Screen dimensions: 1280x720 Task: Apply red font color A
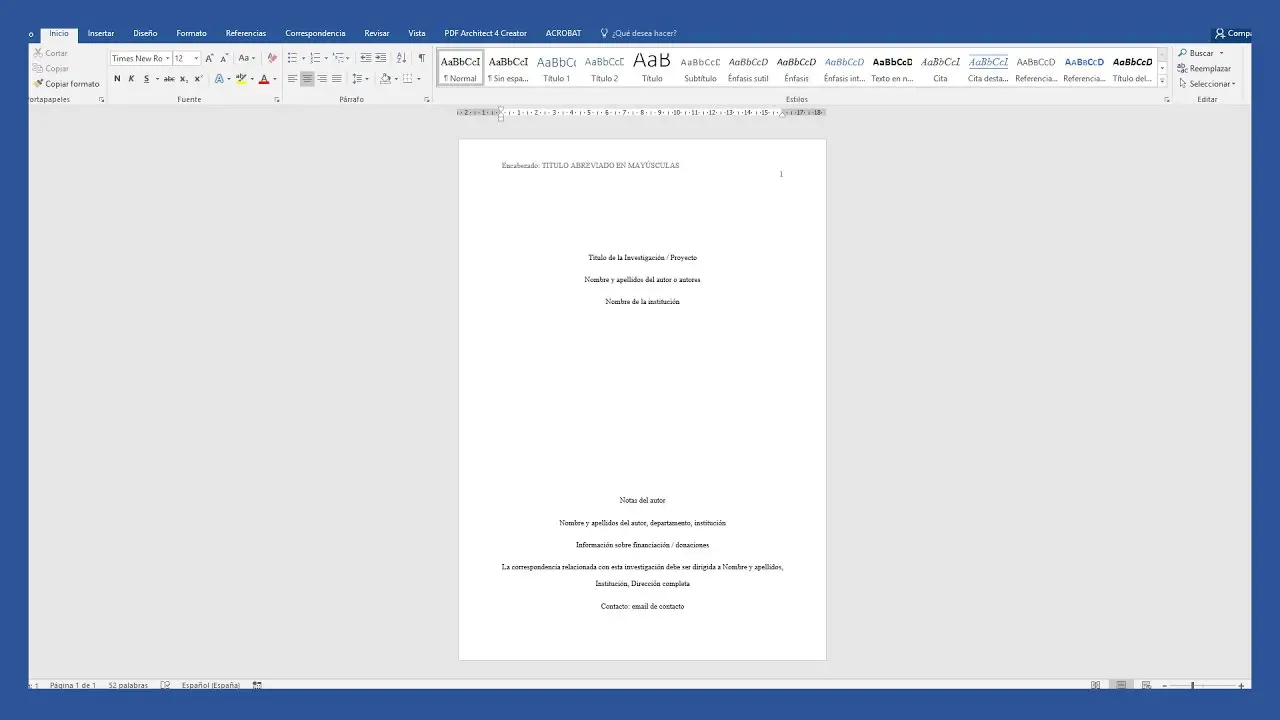pos(263,79)
